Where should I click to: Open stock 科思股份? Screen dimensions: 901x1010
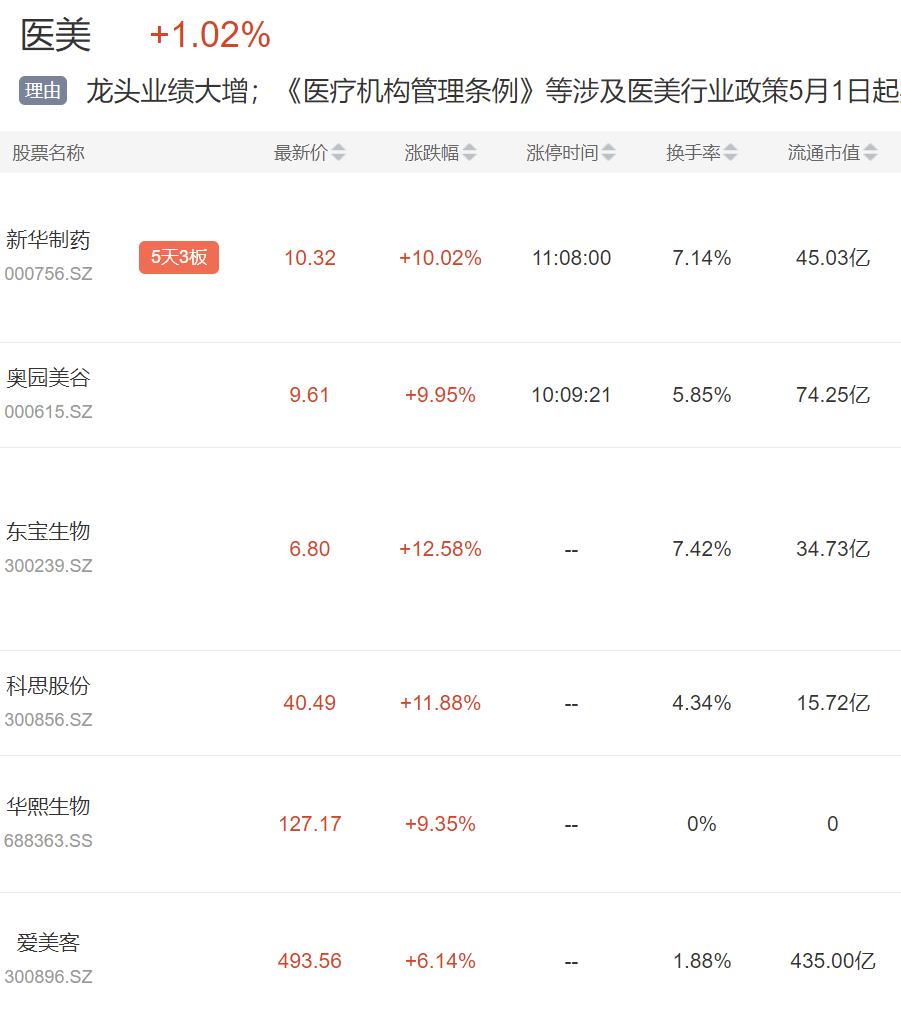(x=48, y=686)
